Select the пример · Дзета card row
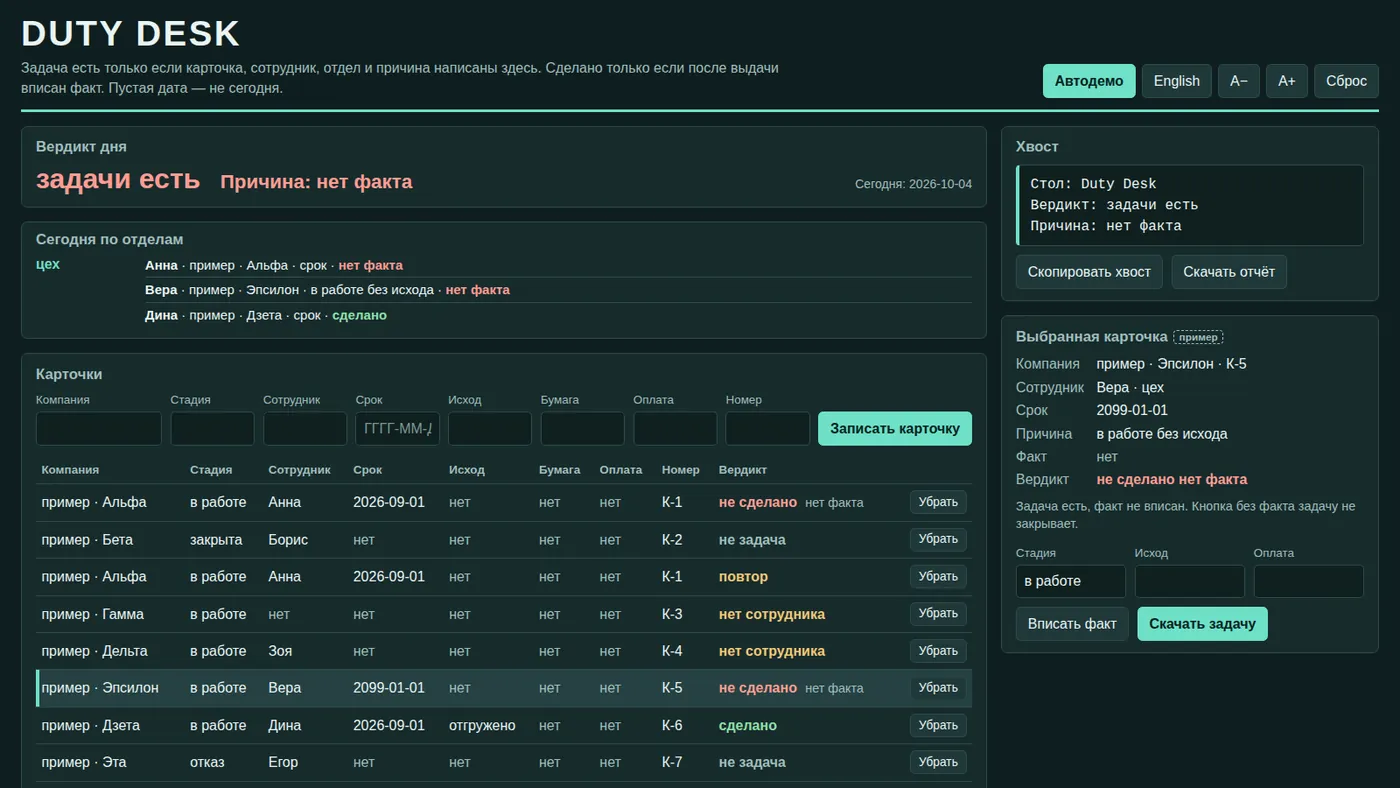Image resolution: width=1400 pixels, height=788 pixels. 504,725
